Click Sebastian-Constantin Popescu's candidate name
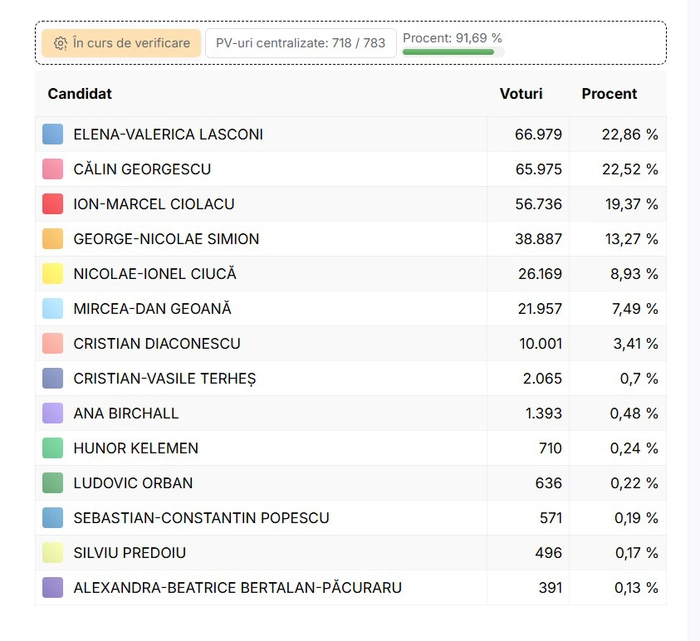 coord(201,518)
